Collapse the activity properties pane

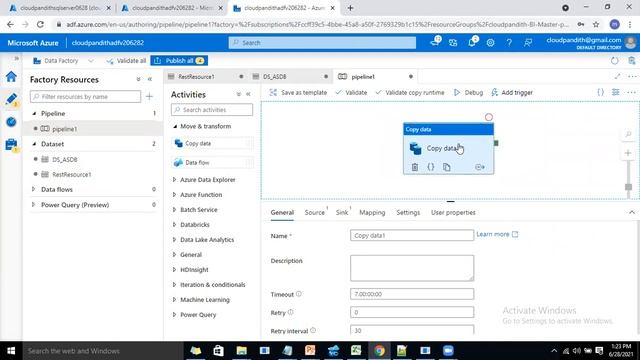(x=631, y=213)
